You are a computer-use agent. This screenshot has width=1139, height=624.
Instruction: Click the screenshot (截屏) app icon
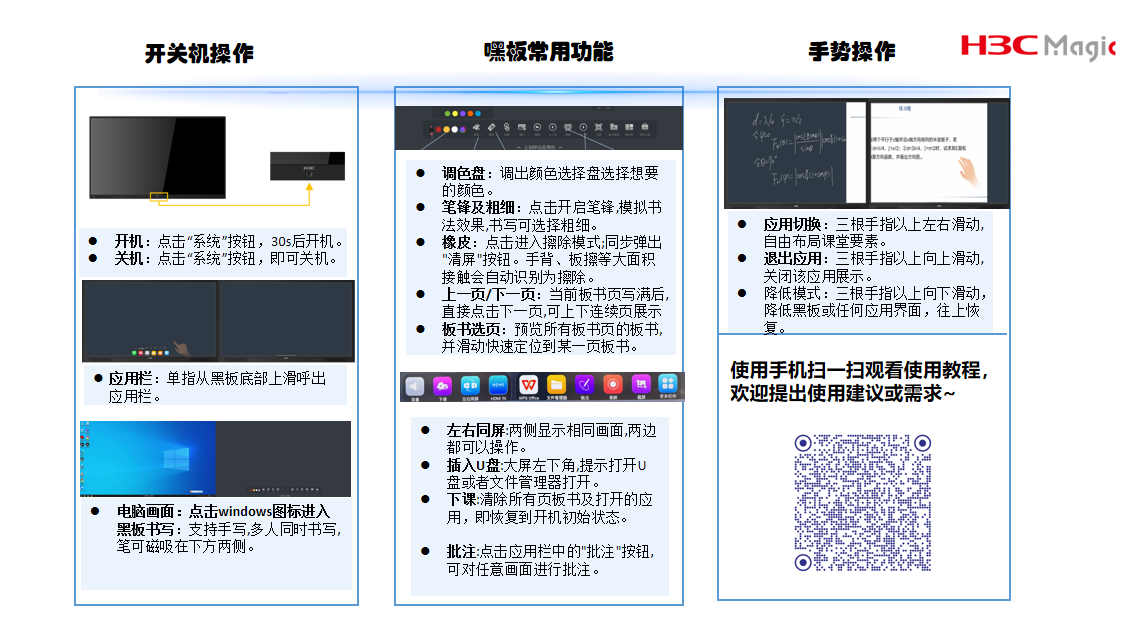point(641,384)
